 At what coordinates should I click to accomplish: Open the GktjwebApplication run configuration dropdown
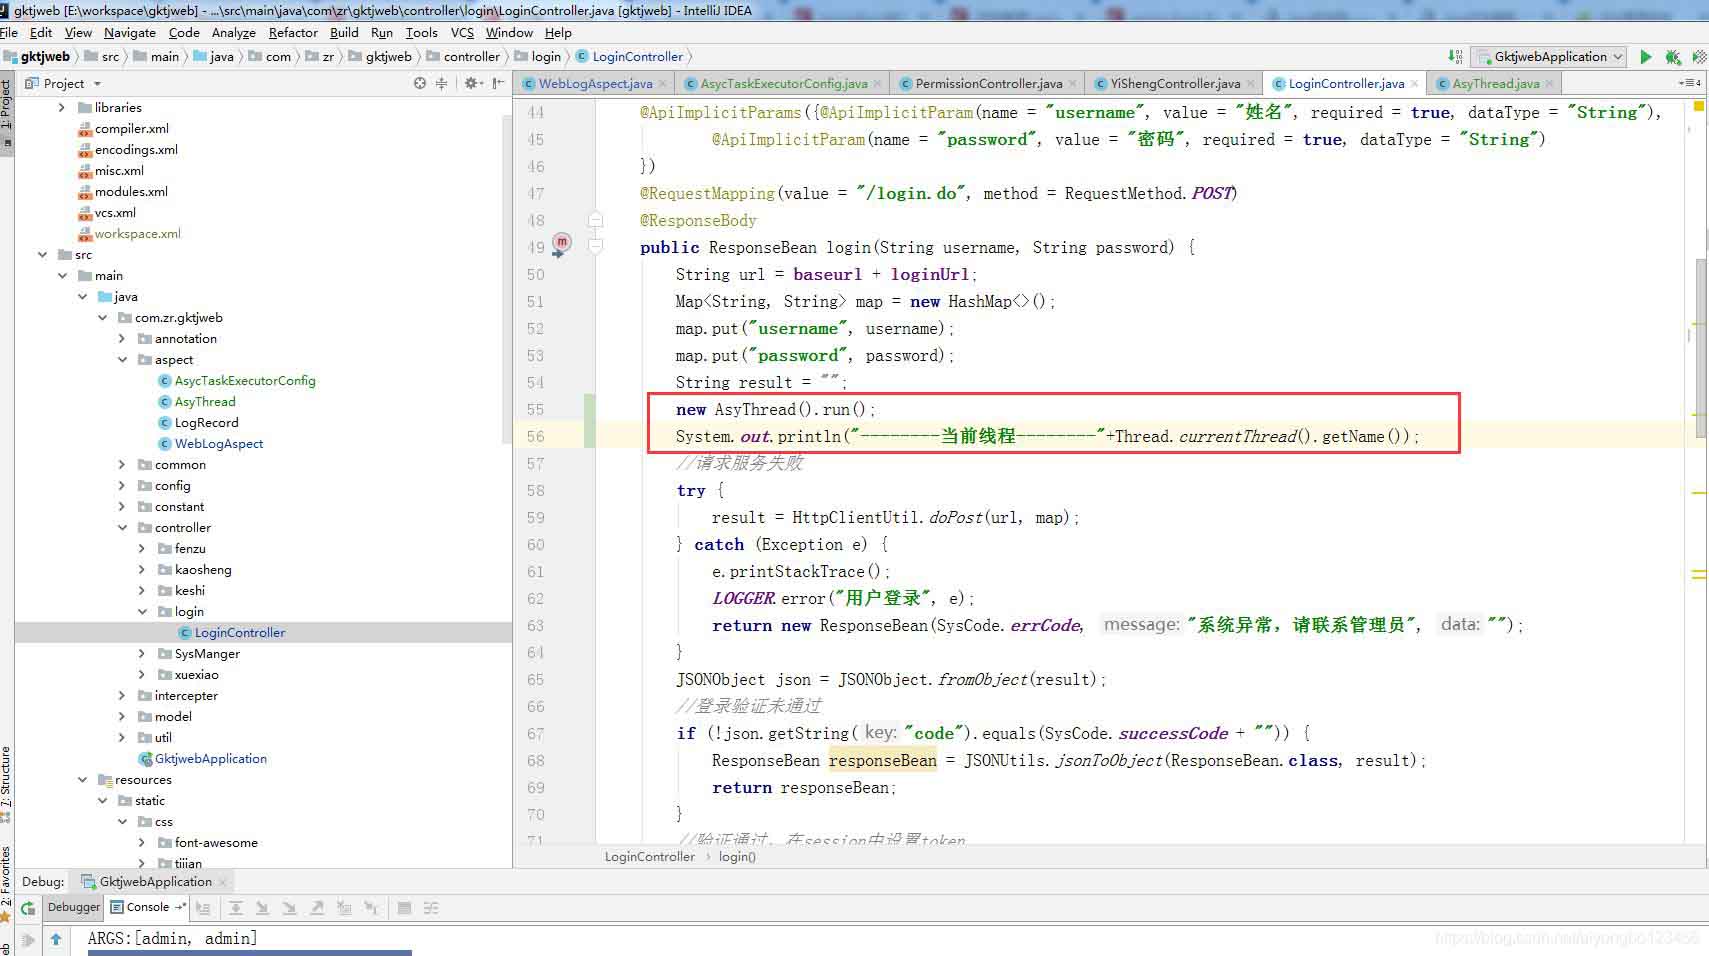point(1551,57)
